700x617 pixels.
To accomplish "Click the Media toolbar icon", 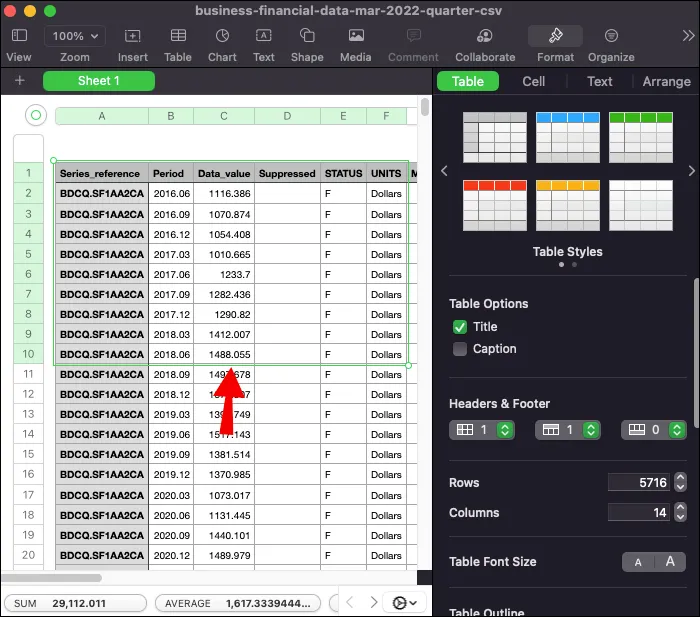I will [x=355, y=36].
